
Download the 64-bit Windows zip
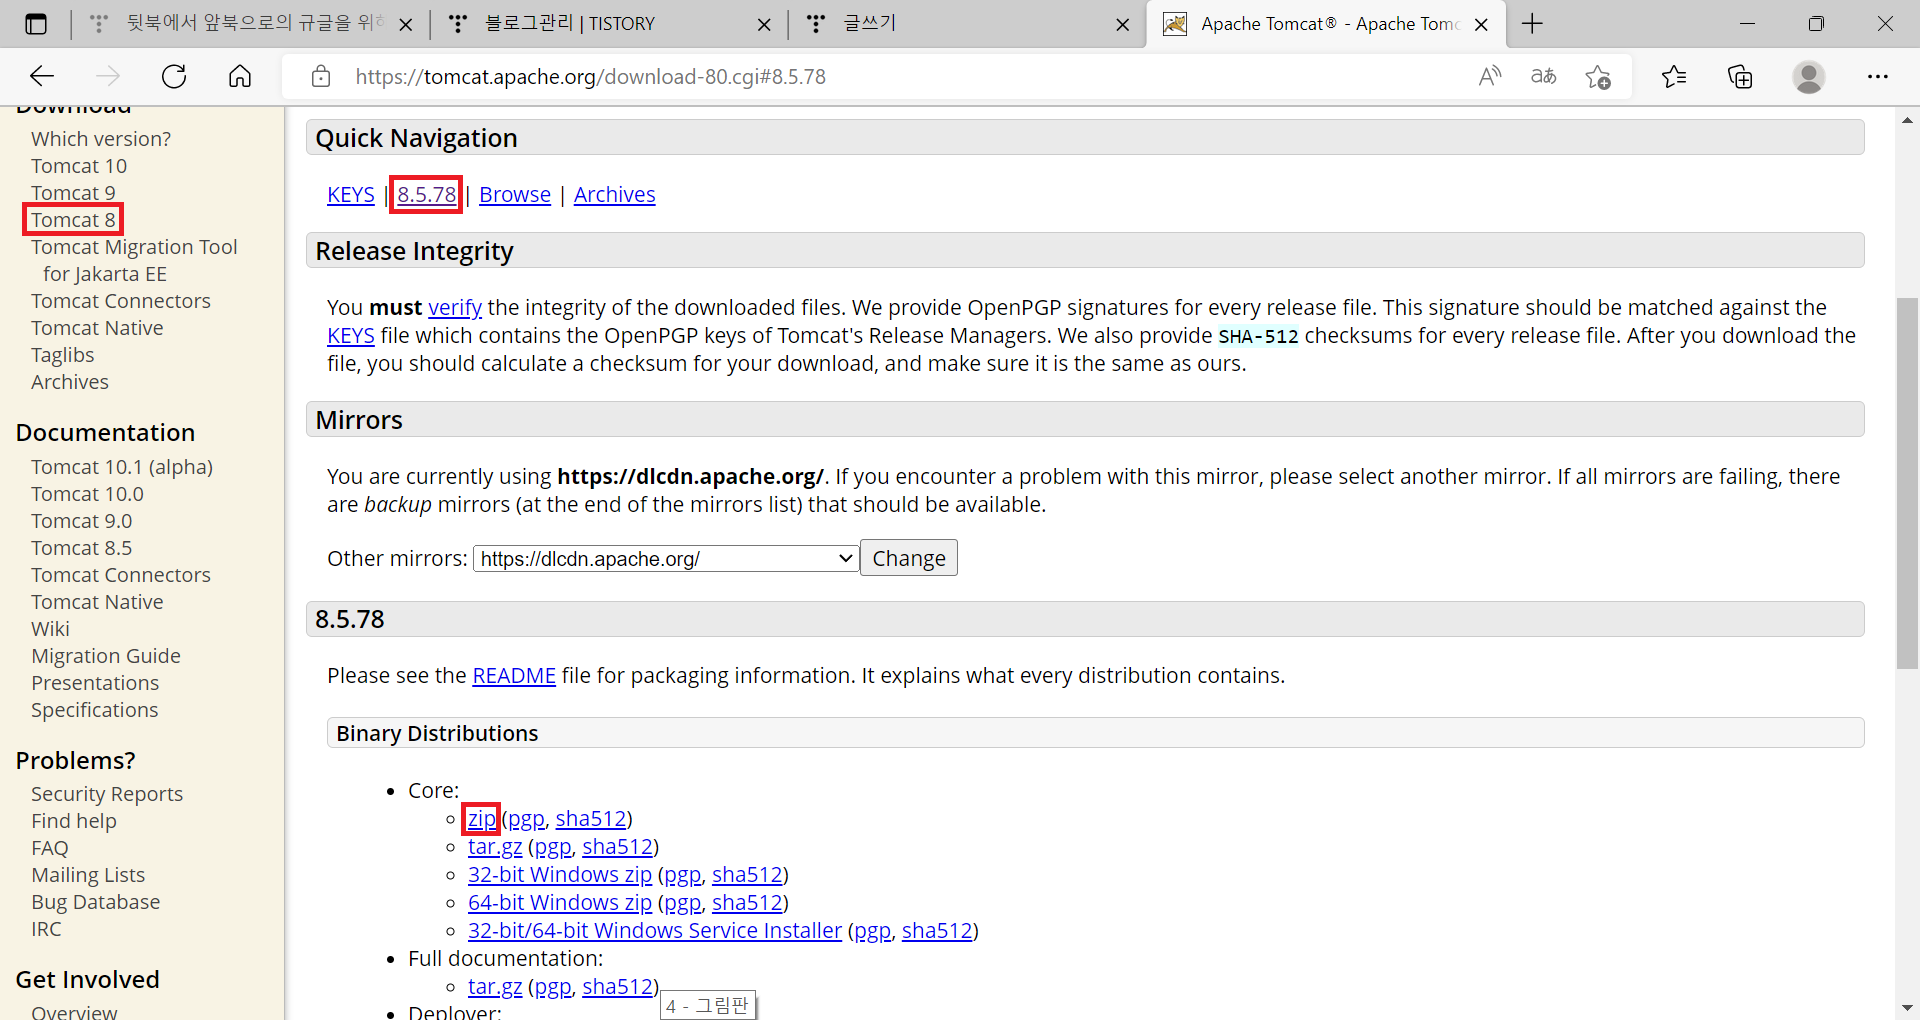(x=560, y=902)
